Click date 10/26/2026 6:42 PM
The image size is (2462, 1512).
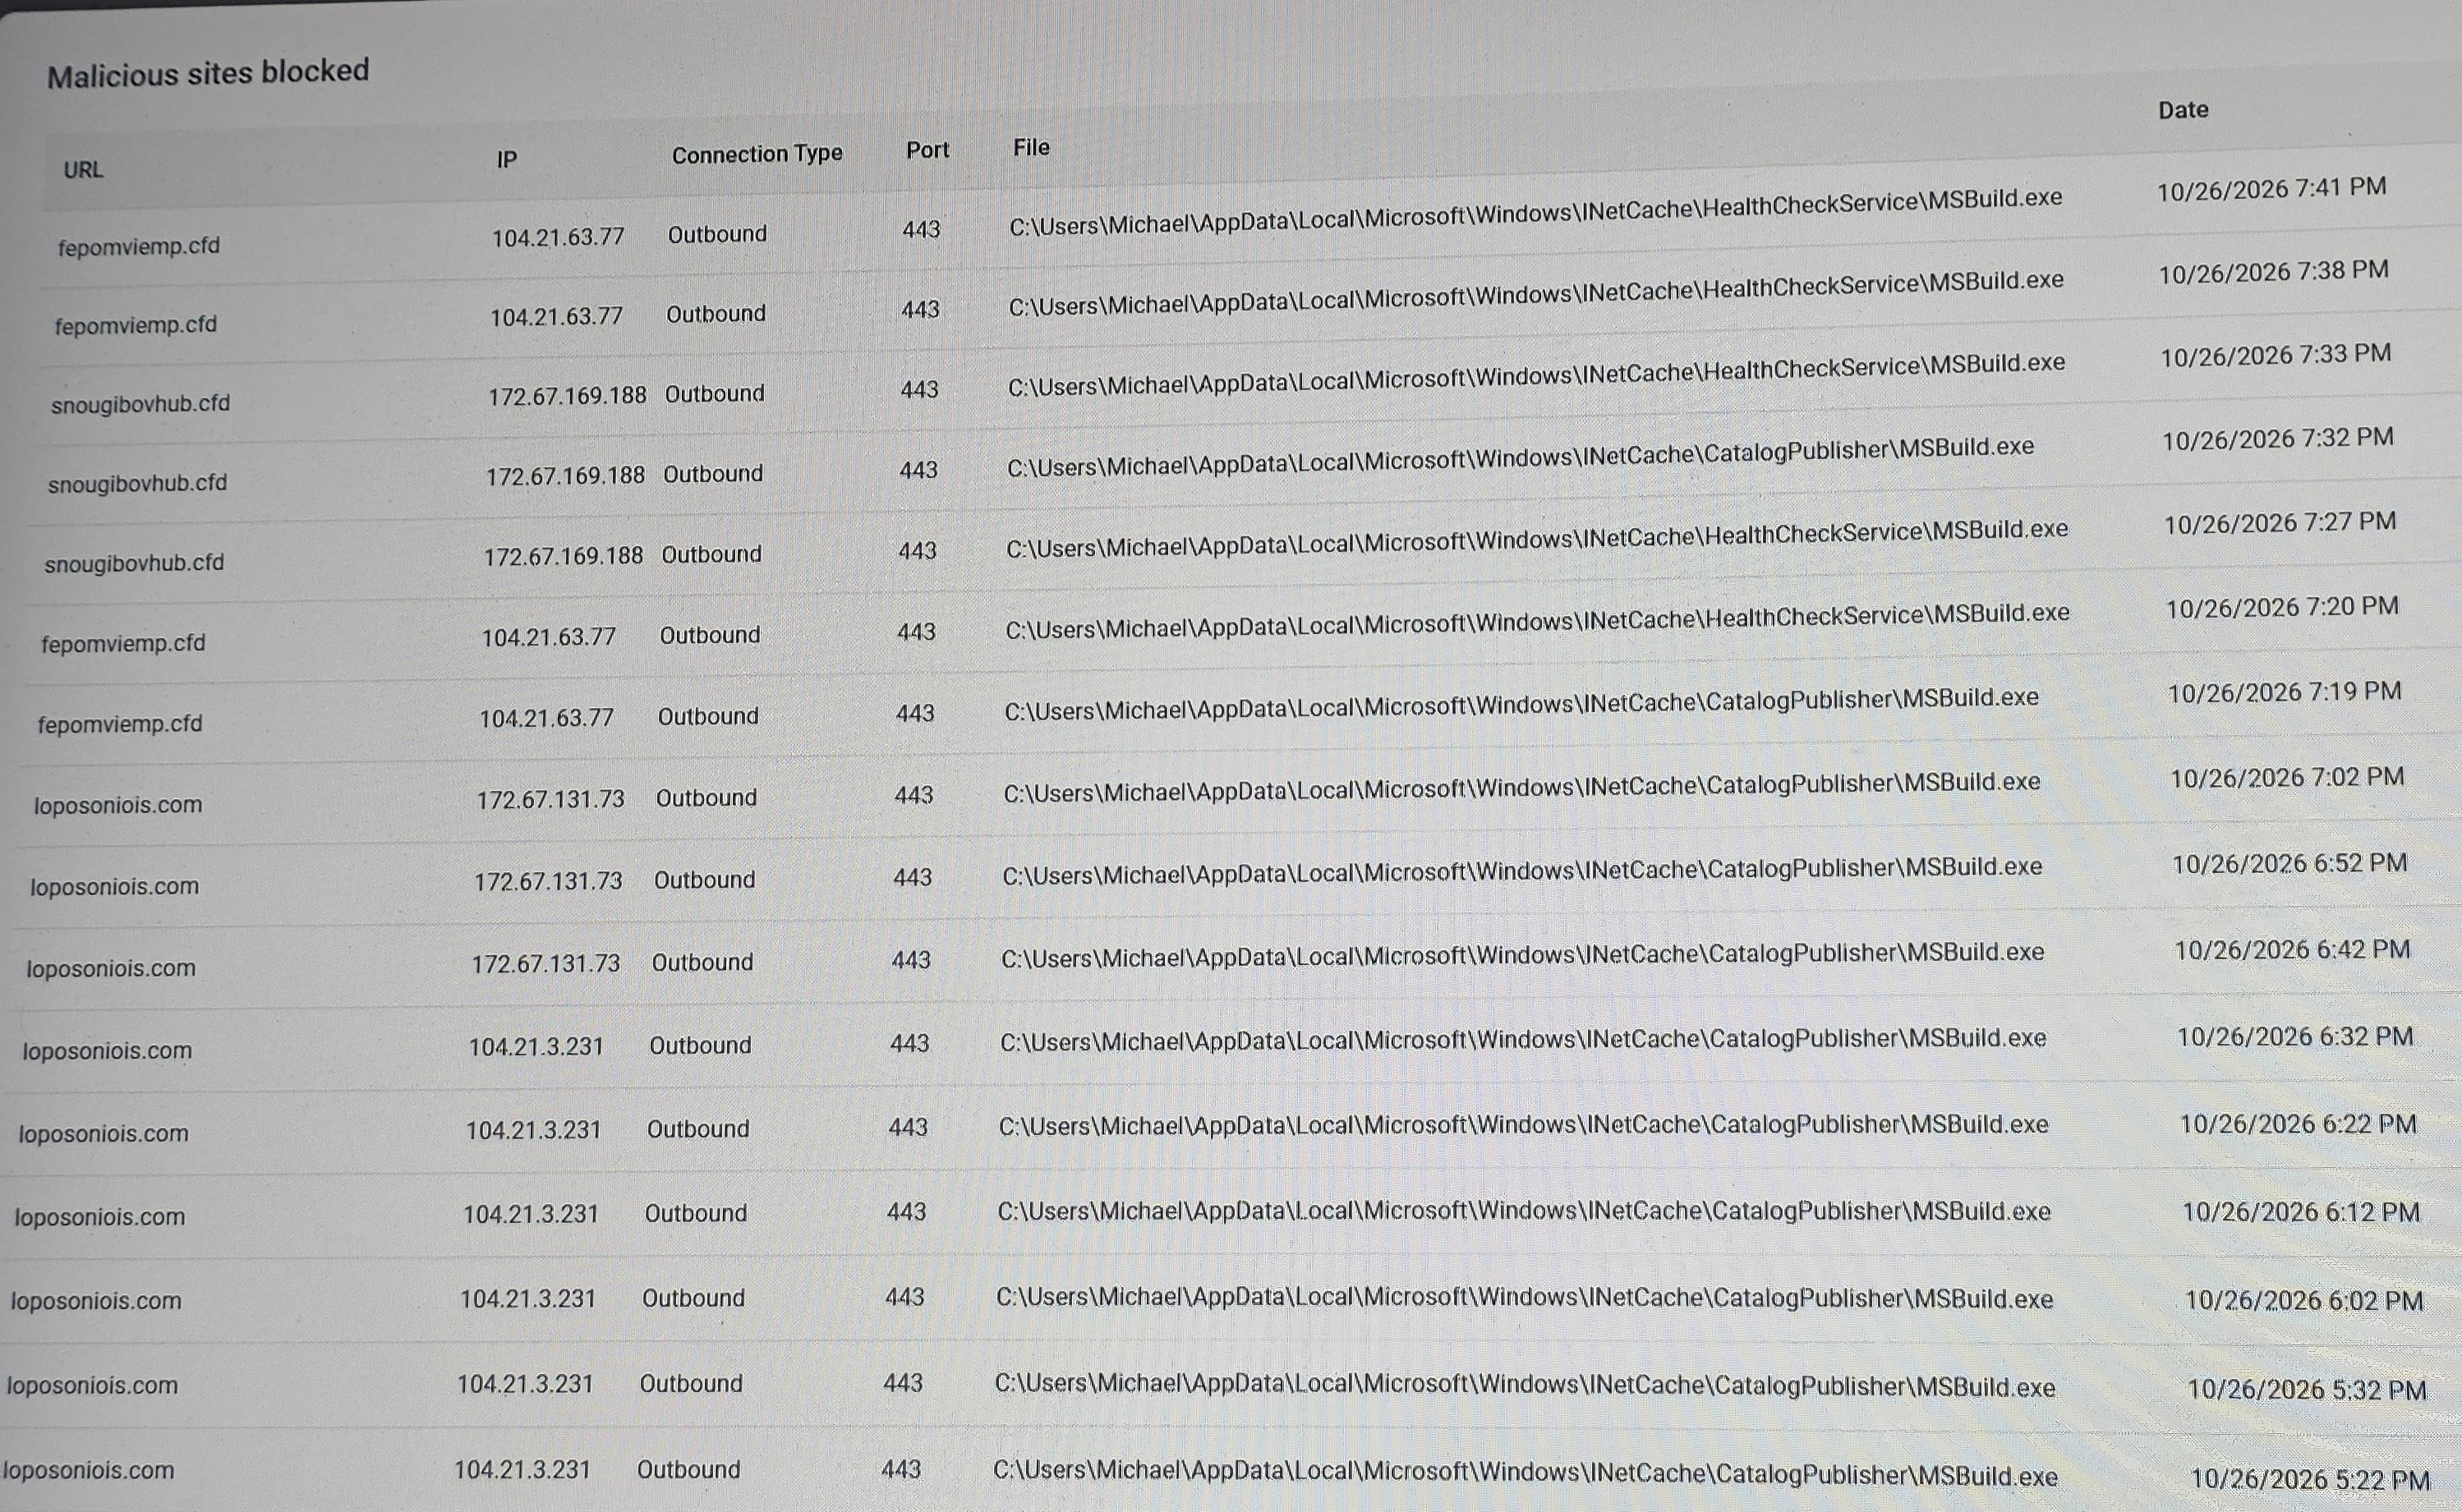pos(2292,950)
